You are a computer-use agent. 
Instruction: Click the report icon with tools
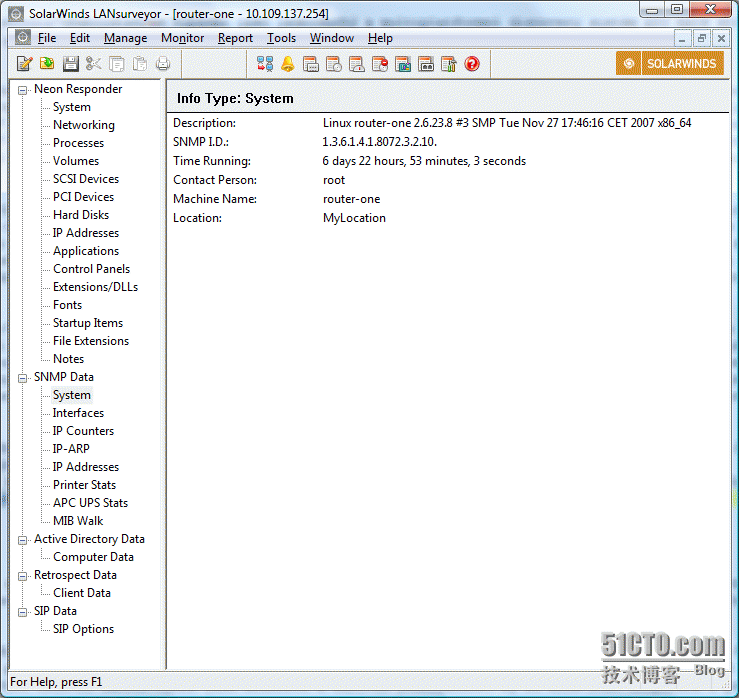coord(449,64)
